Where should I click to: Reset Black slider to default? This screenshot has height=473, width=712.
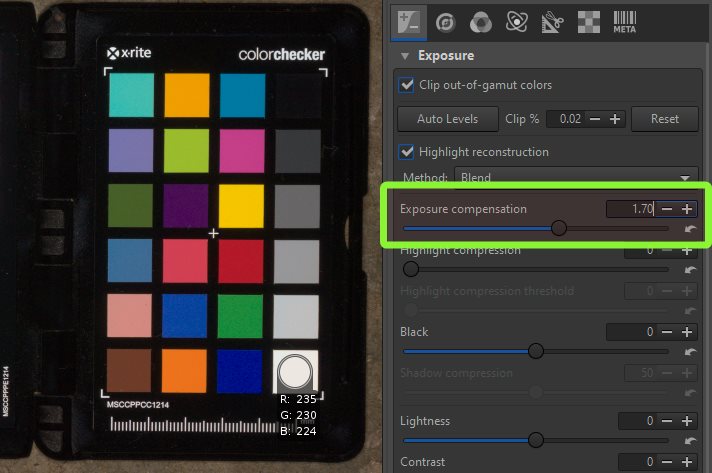click(690, 352)
